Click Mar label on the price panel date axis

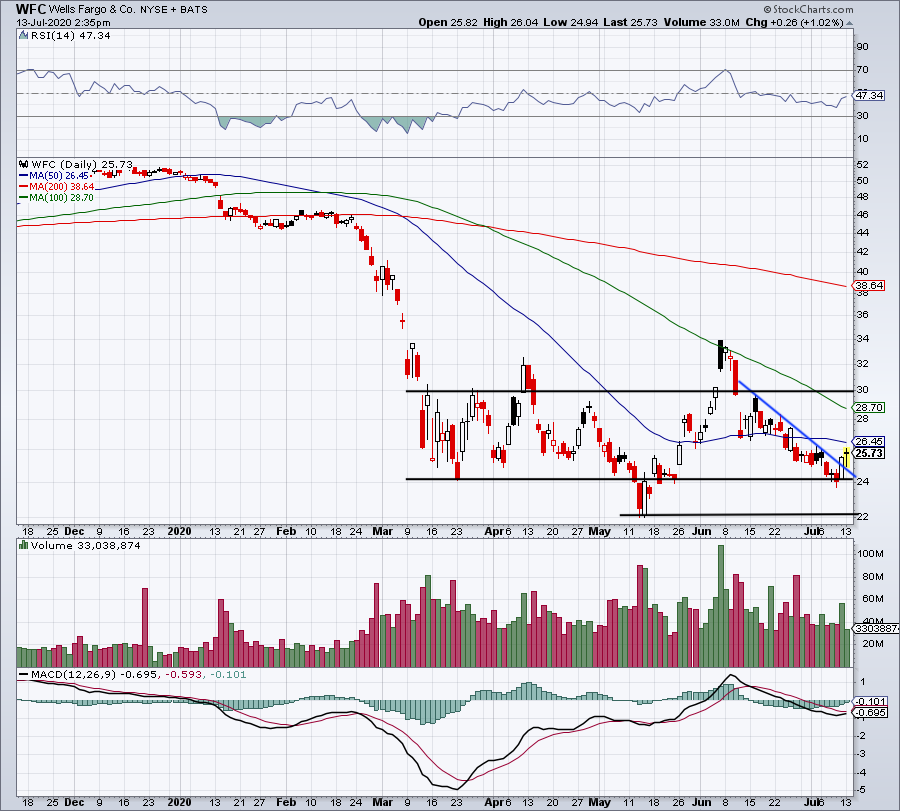pos(382,531)
